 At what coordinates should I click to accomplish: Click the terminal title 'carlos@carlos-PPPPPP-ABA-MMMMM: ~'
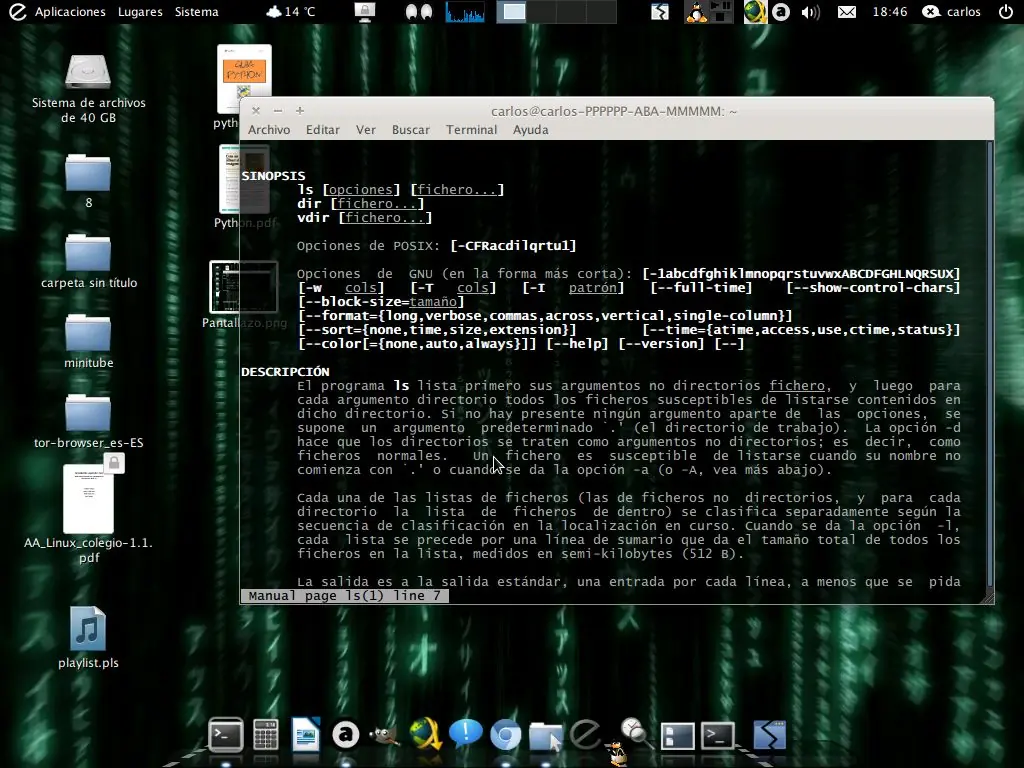[614, 111]
